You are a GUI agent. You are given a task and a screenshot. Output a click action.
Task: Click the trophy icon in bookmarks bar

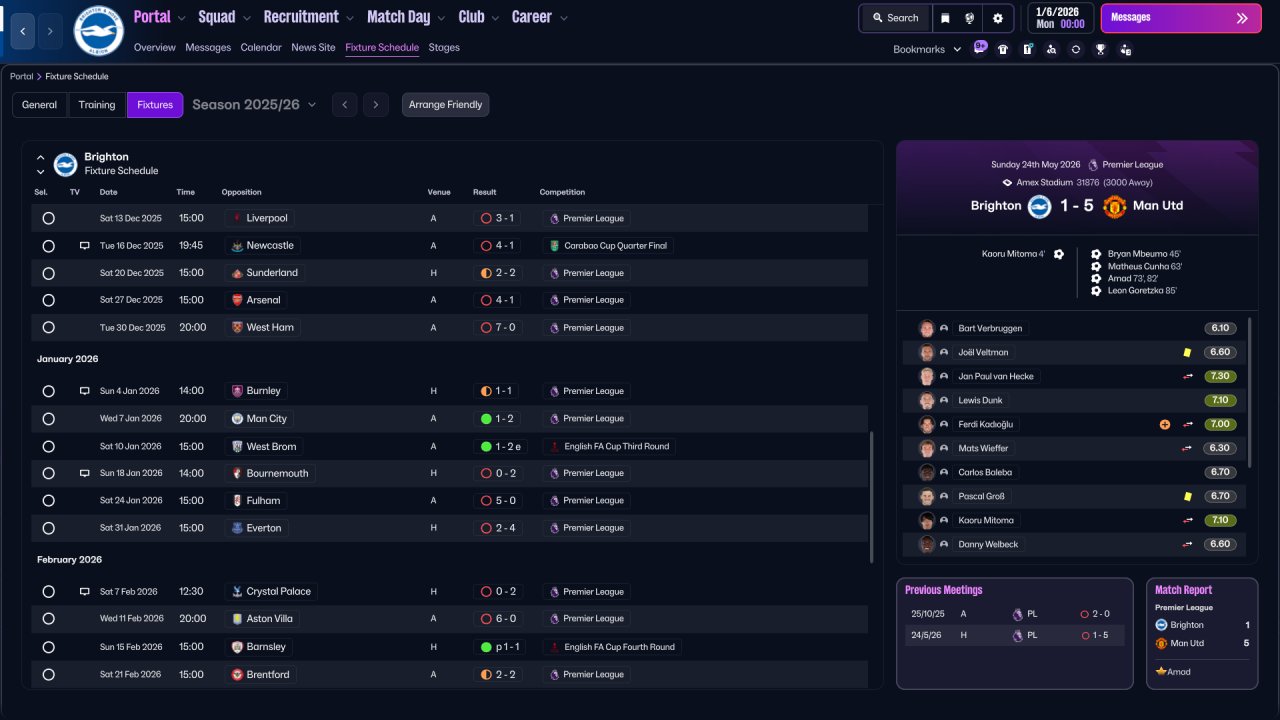1100,49
